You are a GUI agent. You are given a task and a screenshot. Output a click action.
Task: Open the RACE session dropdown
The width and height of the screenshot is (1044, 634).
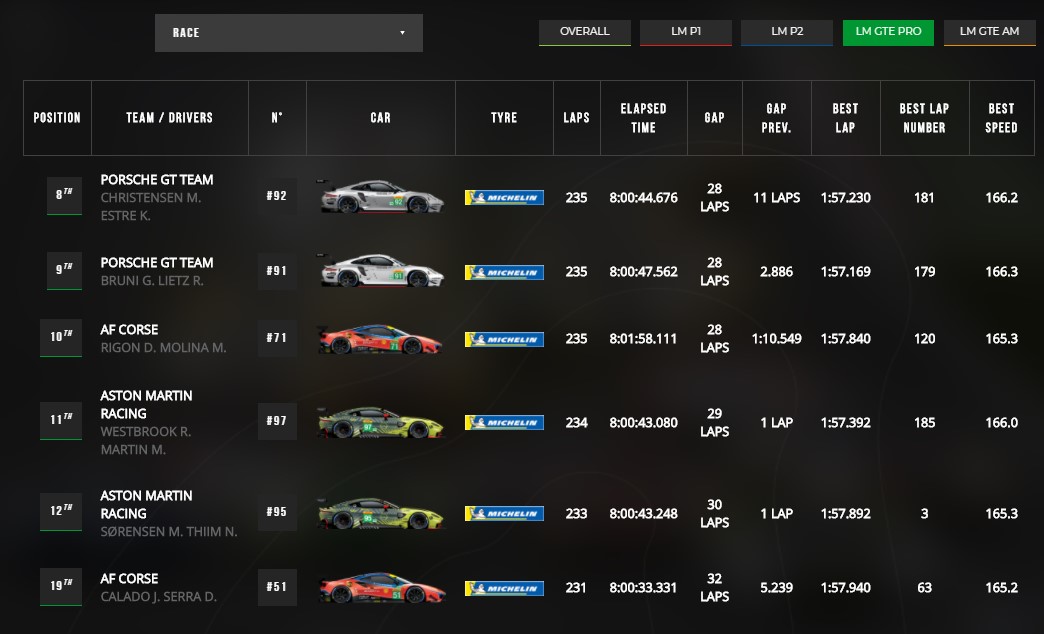[288, 33]
